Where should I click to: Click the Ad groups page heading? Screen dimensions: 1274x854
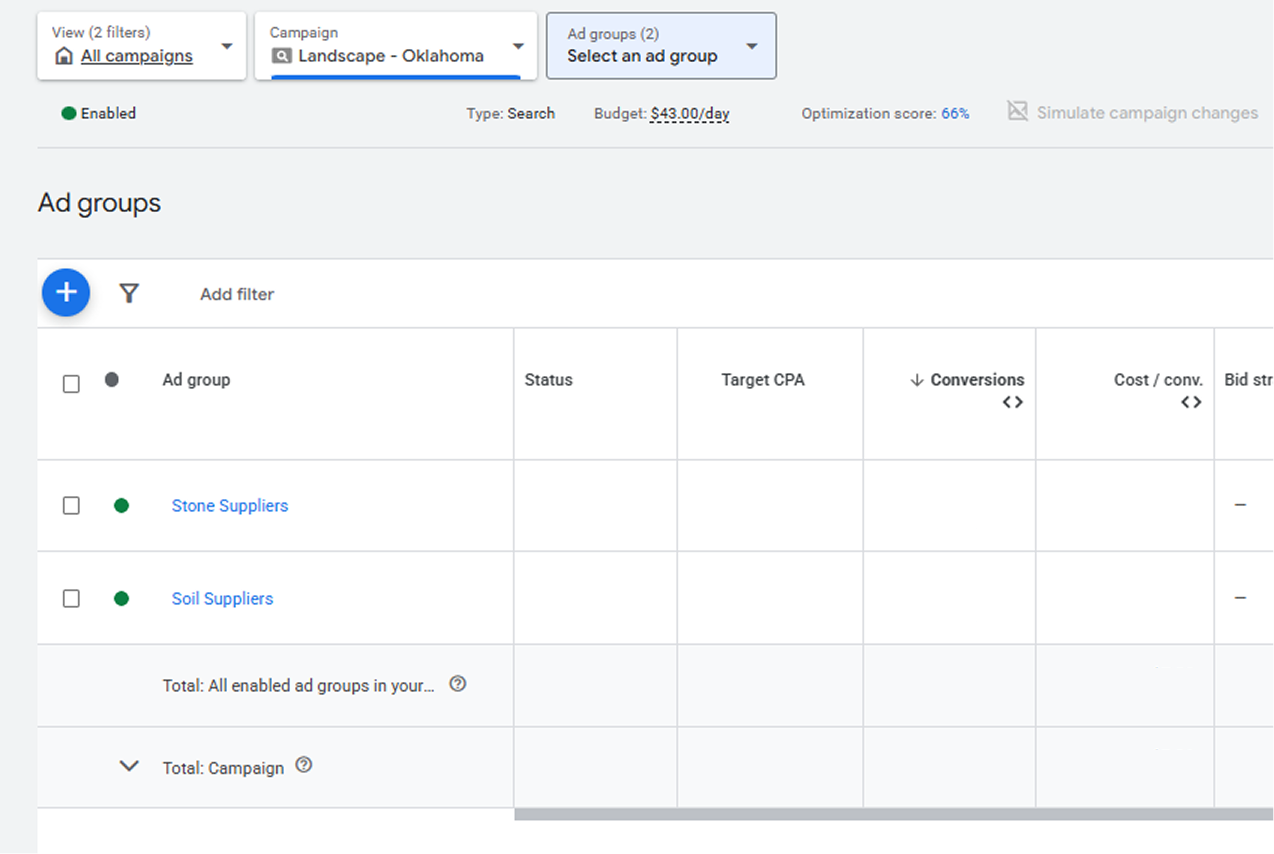pyautogui.click(x=99, y=203)
